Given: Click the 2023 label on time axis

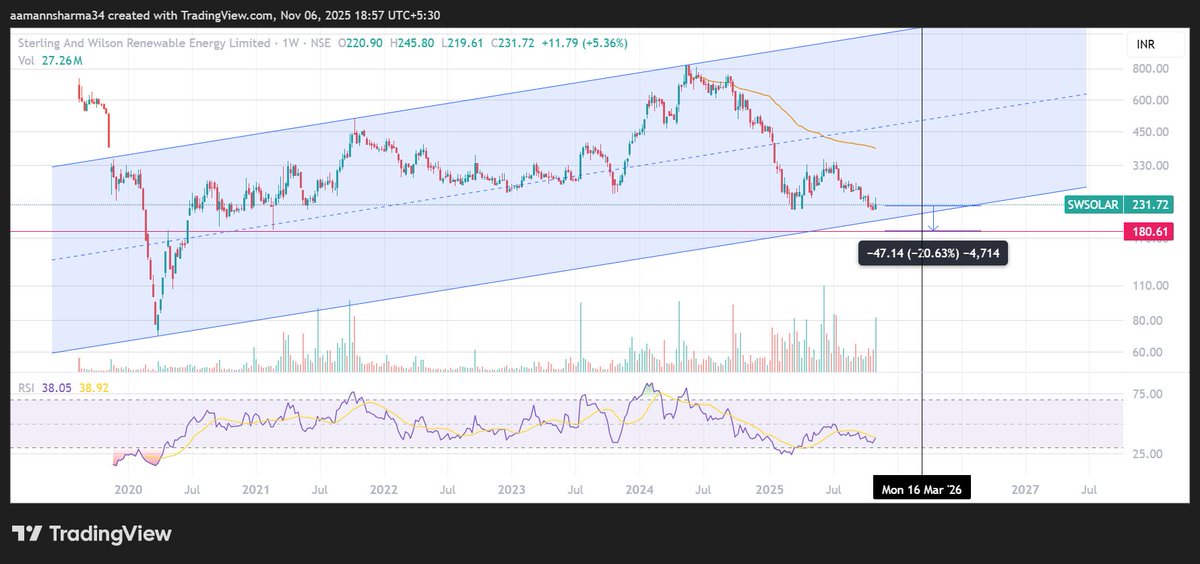Looking at the screenshot, I should pos(511,491).
